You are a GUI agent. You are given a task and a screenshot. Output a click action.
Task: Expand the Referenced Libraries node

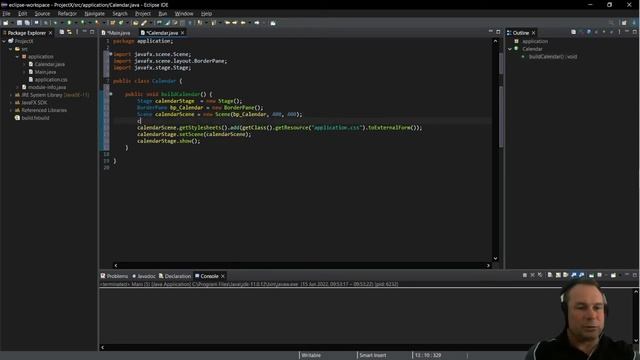[11, 110]
